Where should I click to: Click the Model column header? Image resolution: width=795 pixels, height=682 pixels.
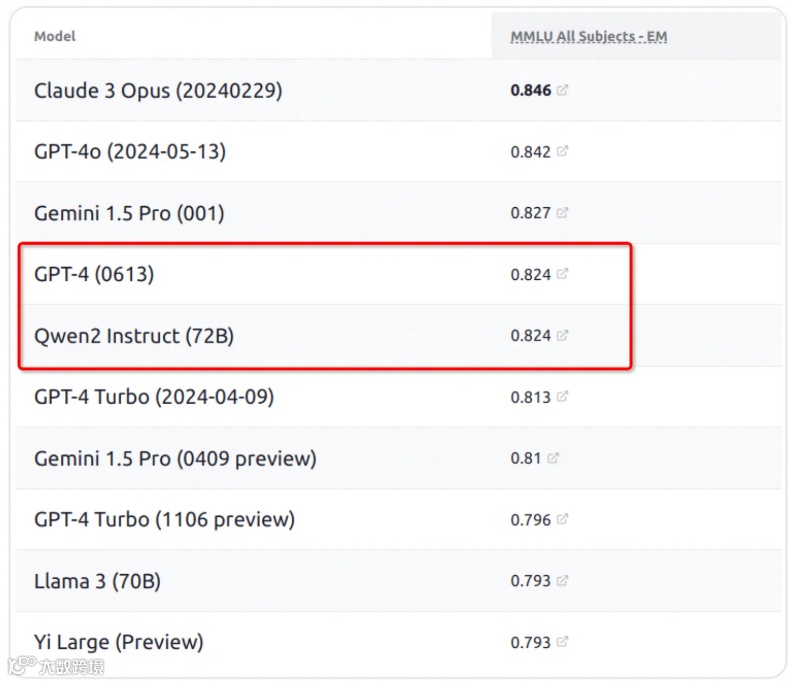55,36
